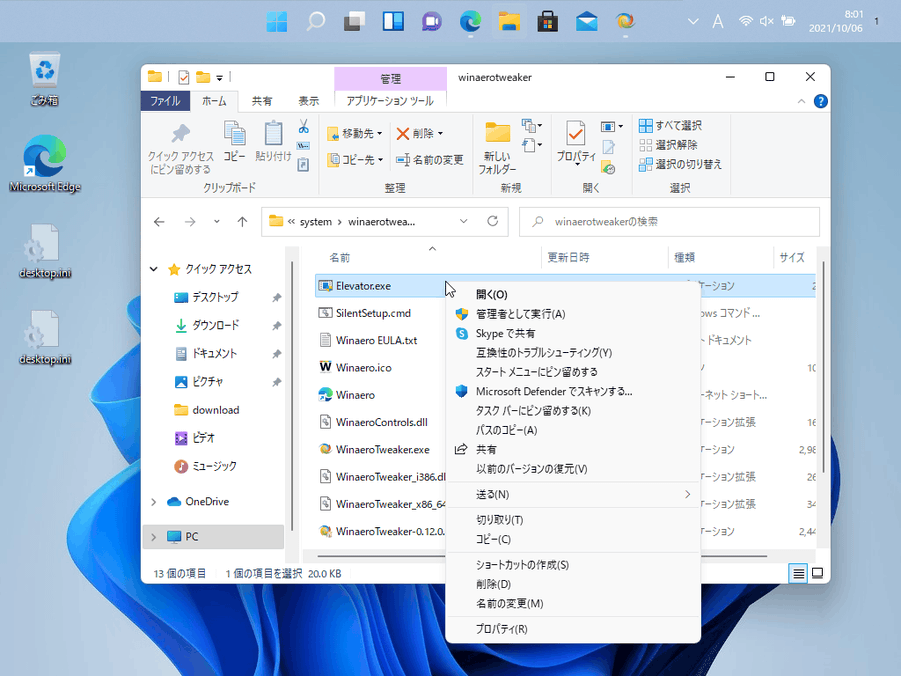Screen dimensions: 901x676
Task: Expand the PC tree node
Action: coord(153,537)
